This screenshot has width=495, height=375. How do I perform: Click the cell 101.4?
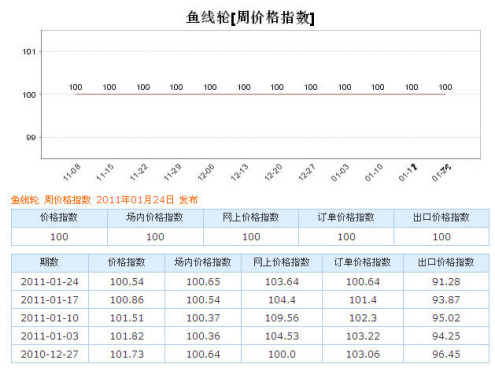click(363, 300)
